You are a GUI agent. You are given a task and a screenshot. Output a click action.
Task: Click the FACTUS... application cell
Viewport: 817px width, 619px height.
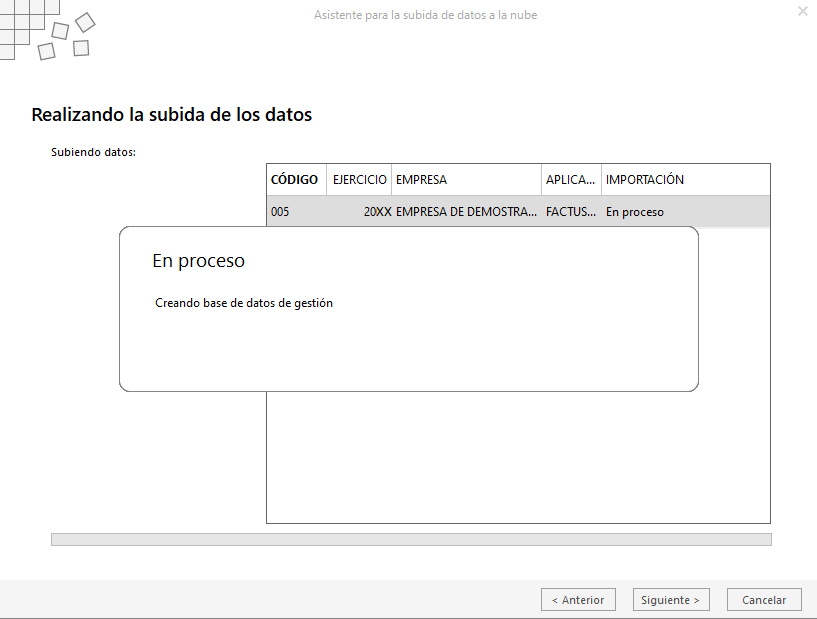coord(571,212)
